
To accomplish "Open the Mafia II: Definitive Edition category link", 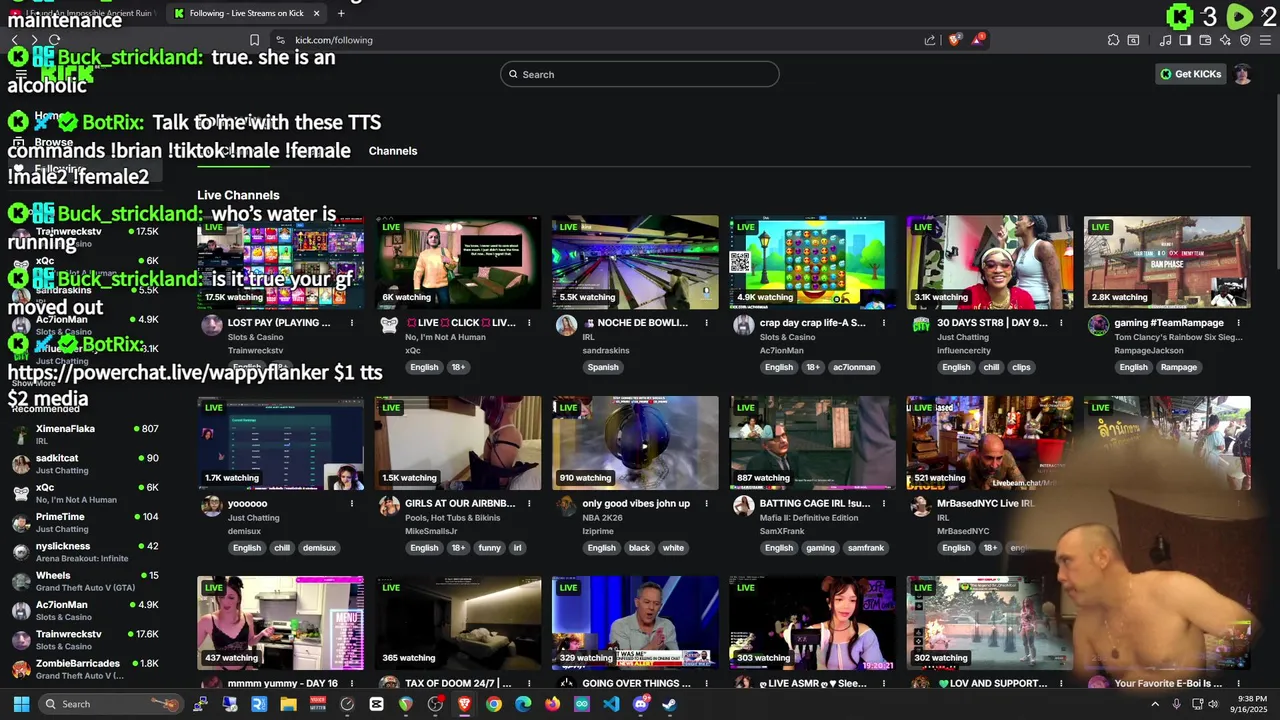I will click(809, 518).
